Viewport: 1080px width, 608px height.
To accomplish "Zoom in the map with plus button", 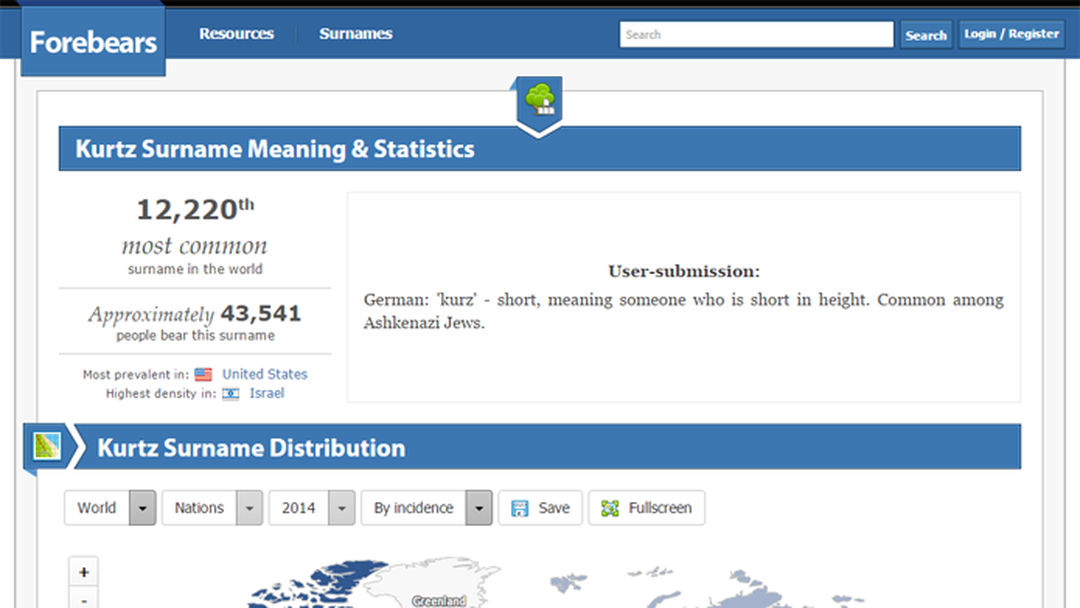I will tap(84, 573).
